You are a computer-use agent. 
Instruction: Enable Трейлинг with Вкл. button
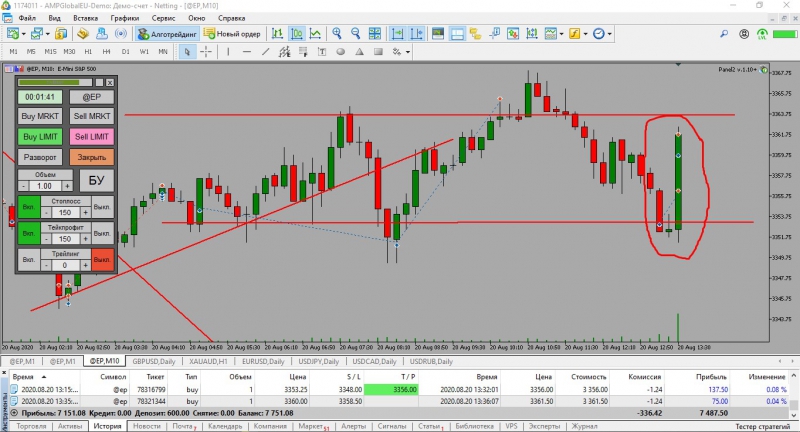point(29,260)
